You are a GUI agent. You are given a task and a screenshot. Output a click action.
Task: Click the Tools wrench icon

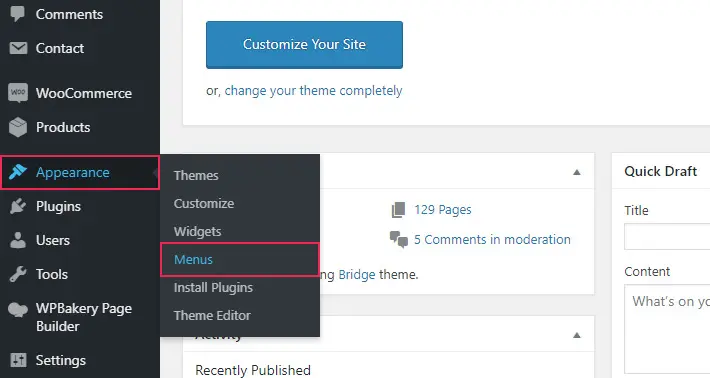click(18, 274)
